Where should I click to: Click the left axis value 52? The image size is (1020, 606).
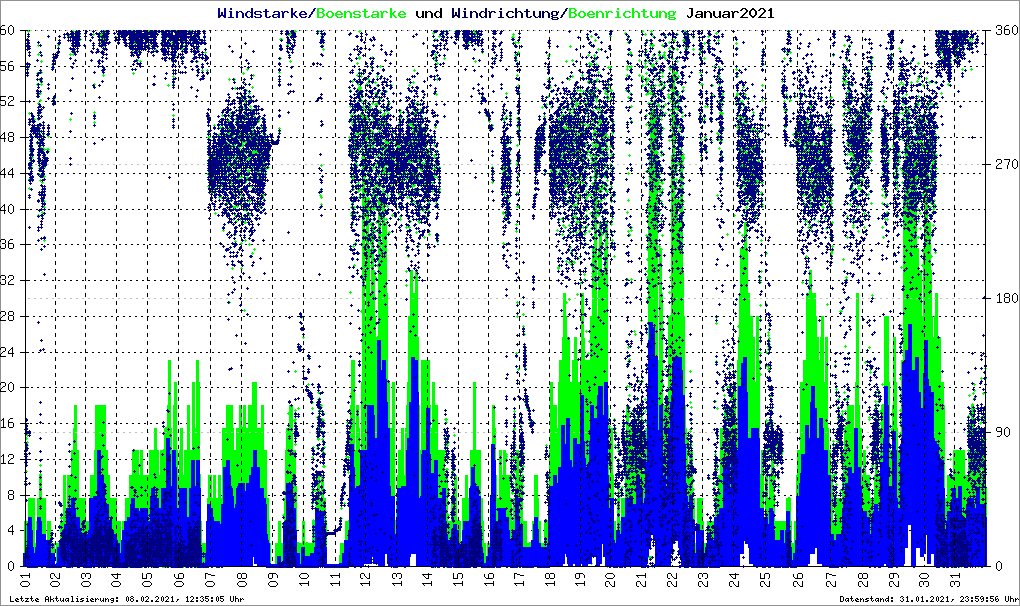[x=7, y=101]
